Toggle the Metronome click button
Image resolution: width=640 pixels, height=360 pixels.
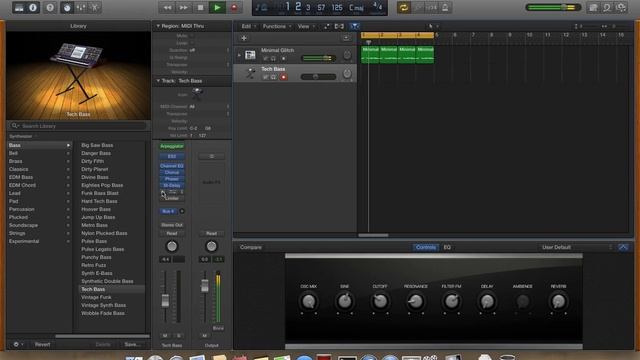pyautogui.click(x=445, y=7)
